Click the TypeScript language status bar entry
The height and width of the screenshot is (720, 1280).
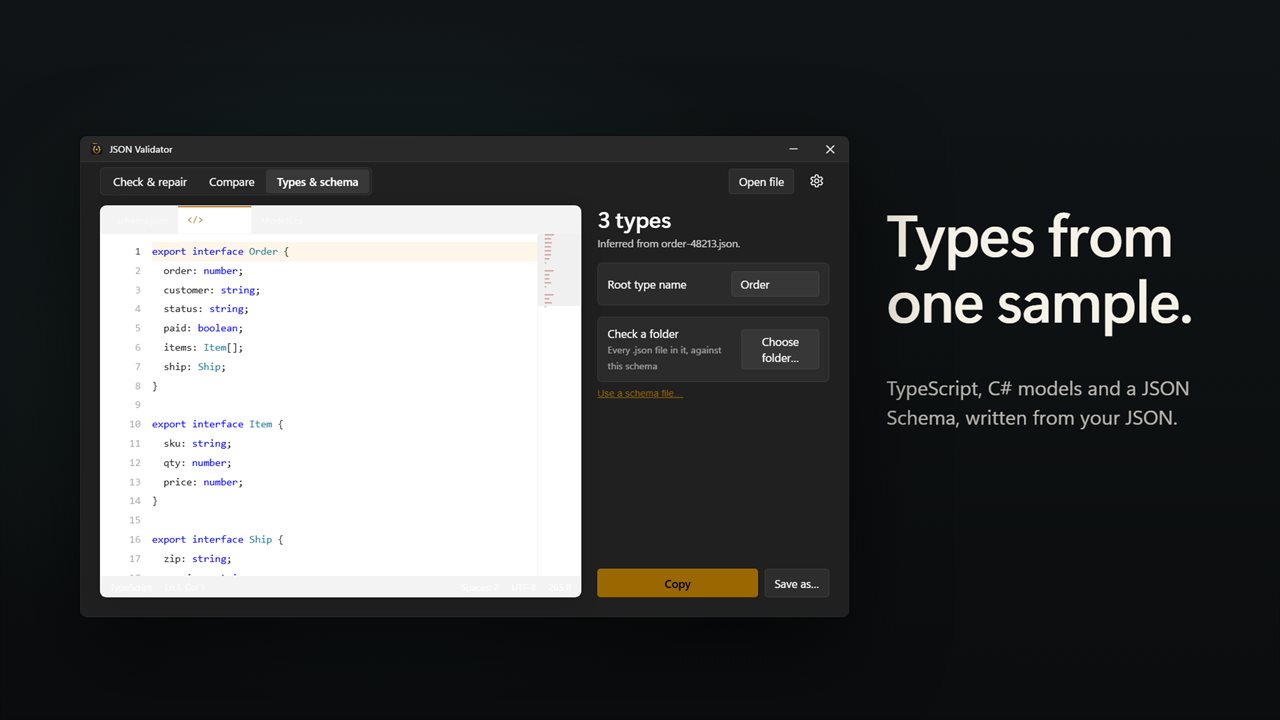[x=130, y=587]
